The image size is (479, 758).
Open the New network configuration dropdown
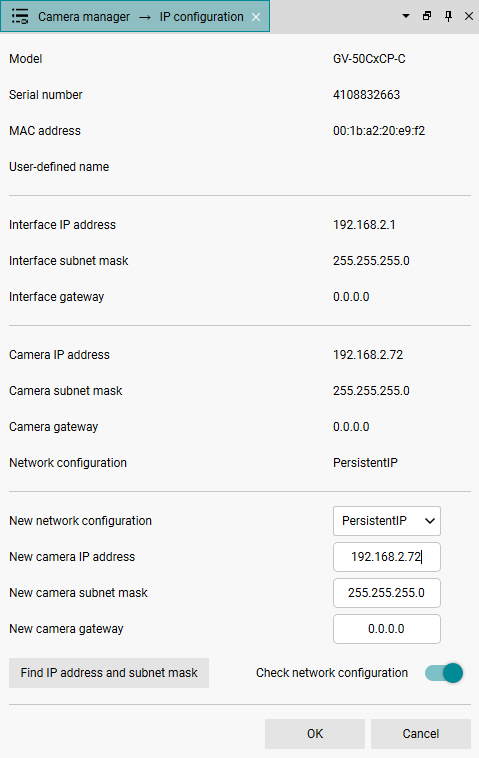(387, 521)
